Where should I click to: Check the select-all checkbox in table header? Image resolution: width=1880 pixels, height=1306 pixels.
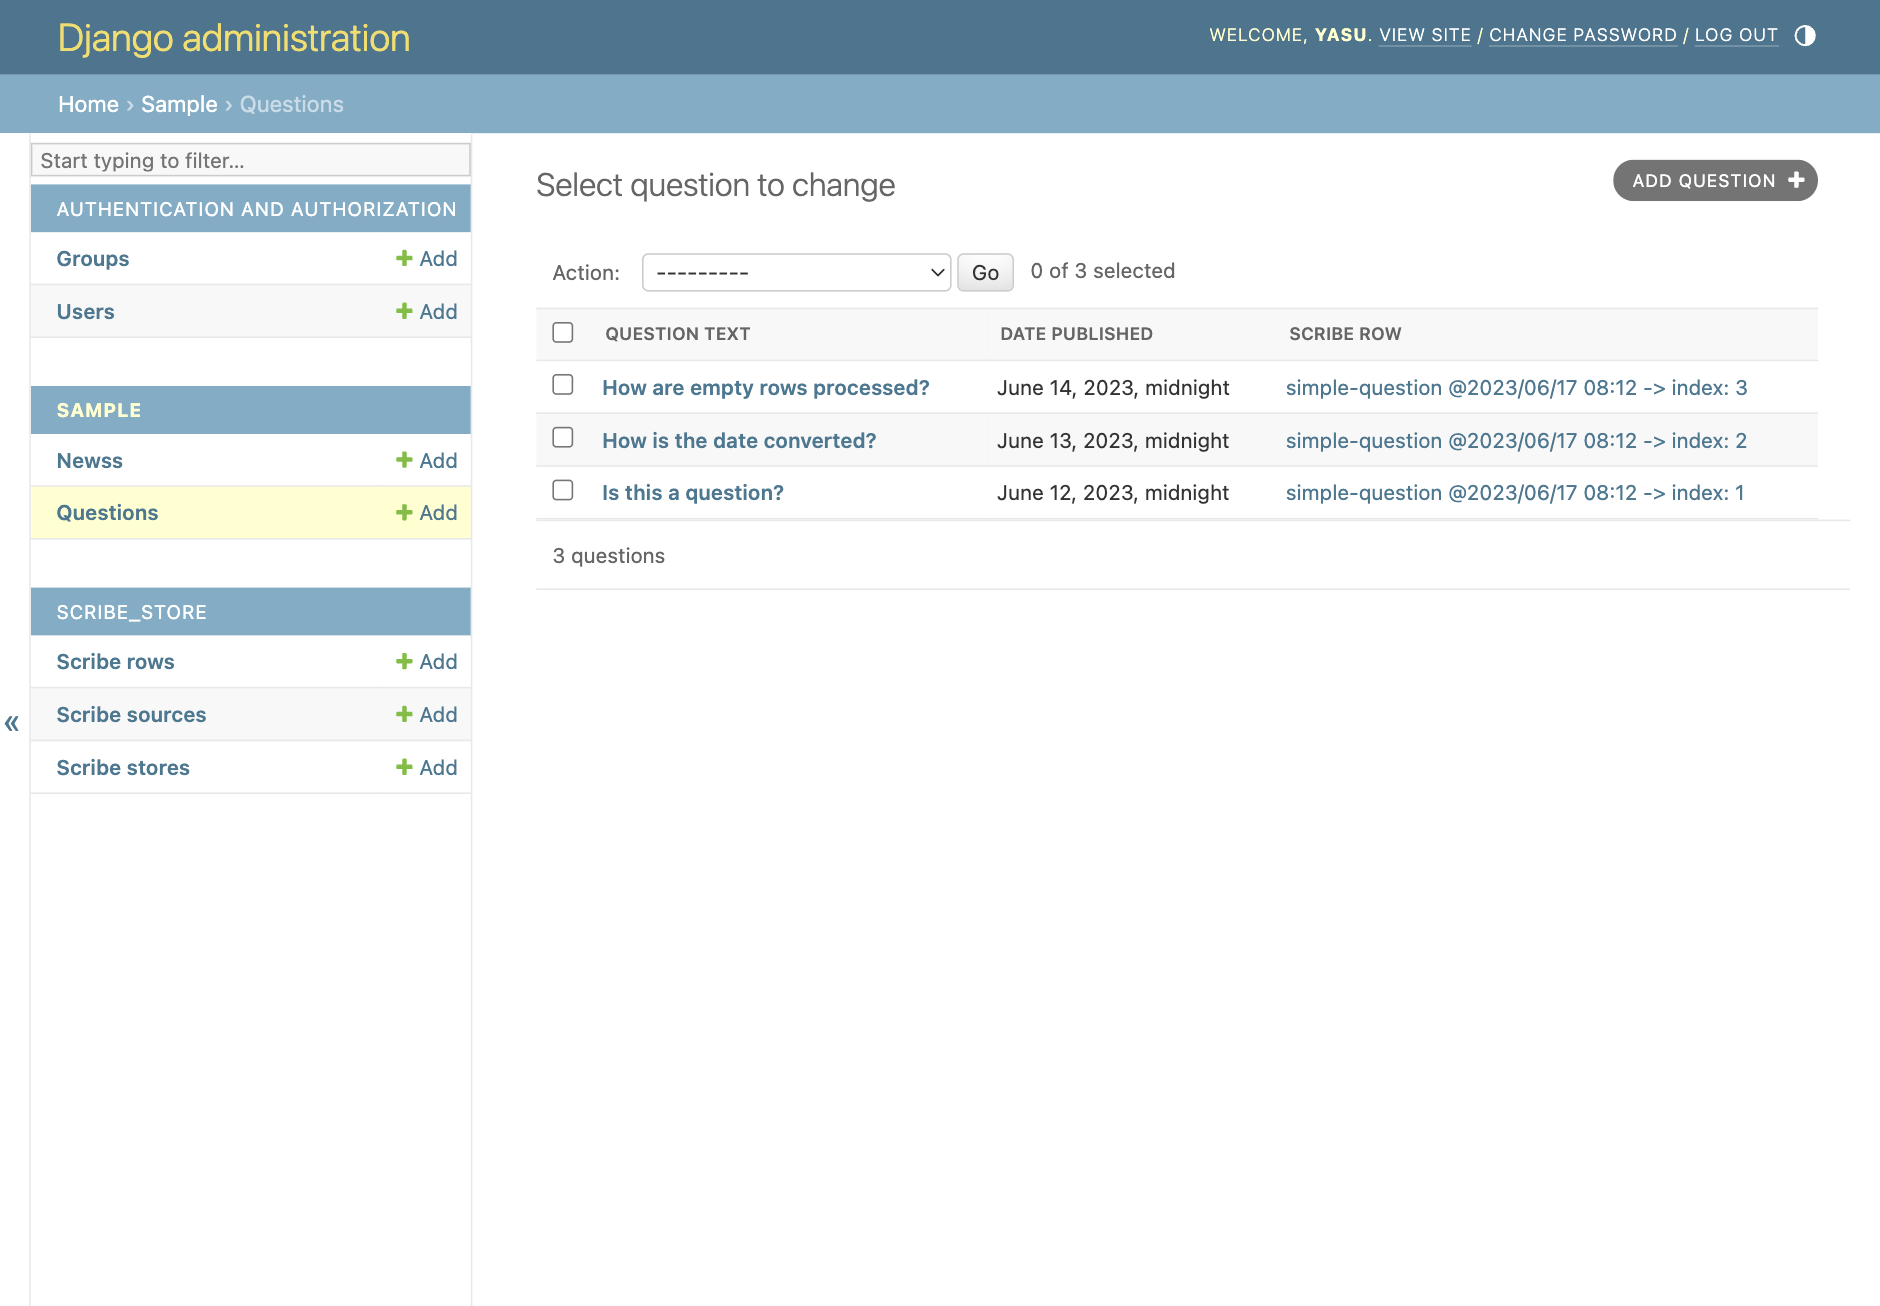click(x=563, y=333)
